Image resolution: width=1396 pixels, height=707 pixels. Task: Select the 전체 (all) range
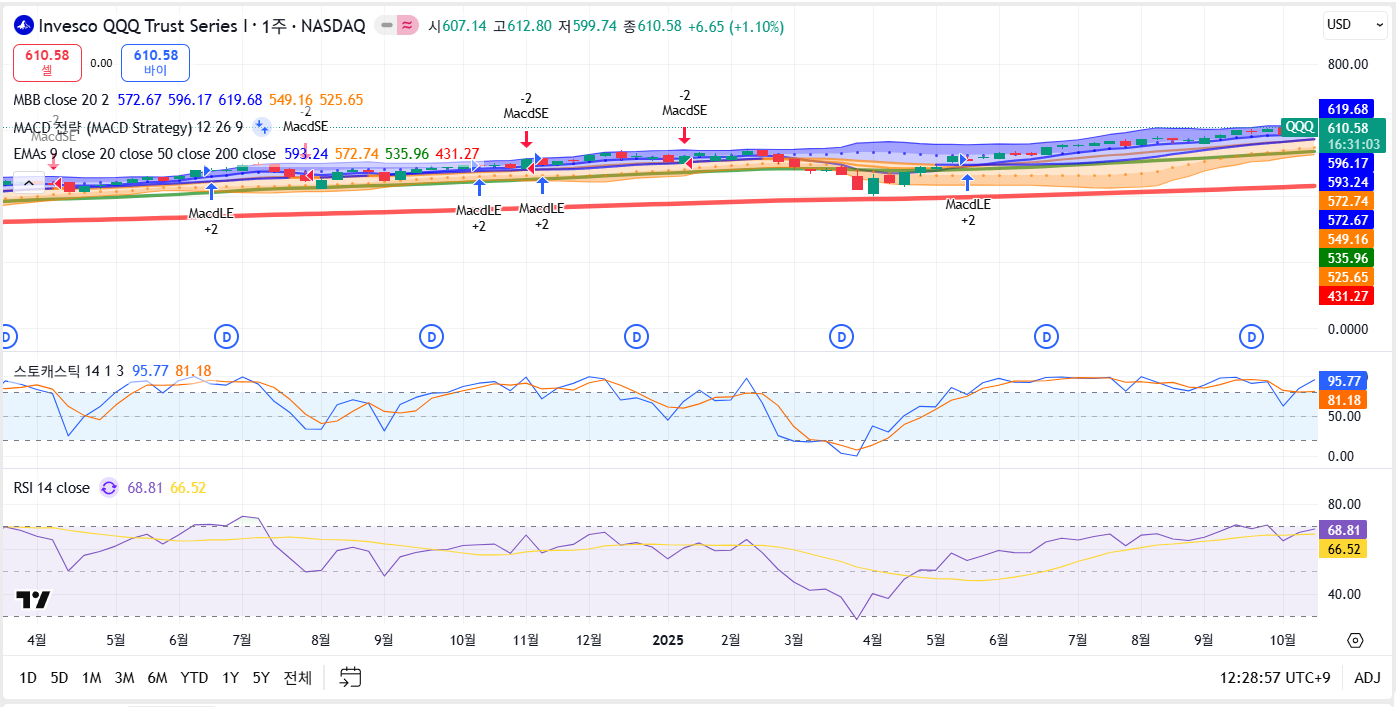click(x=297, y=677)
